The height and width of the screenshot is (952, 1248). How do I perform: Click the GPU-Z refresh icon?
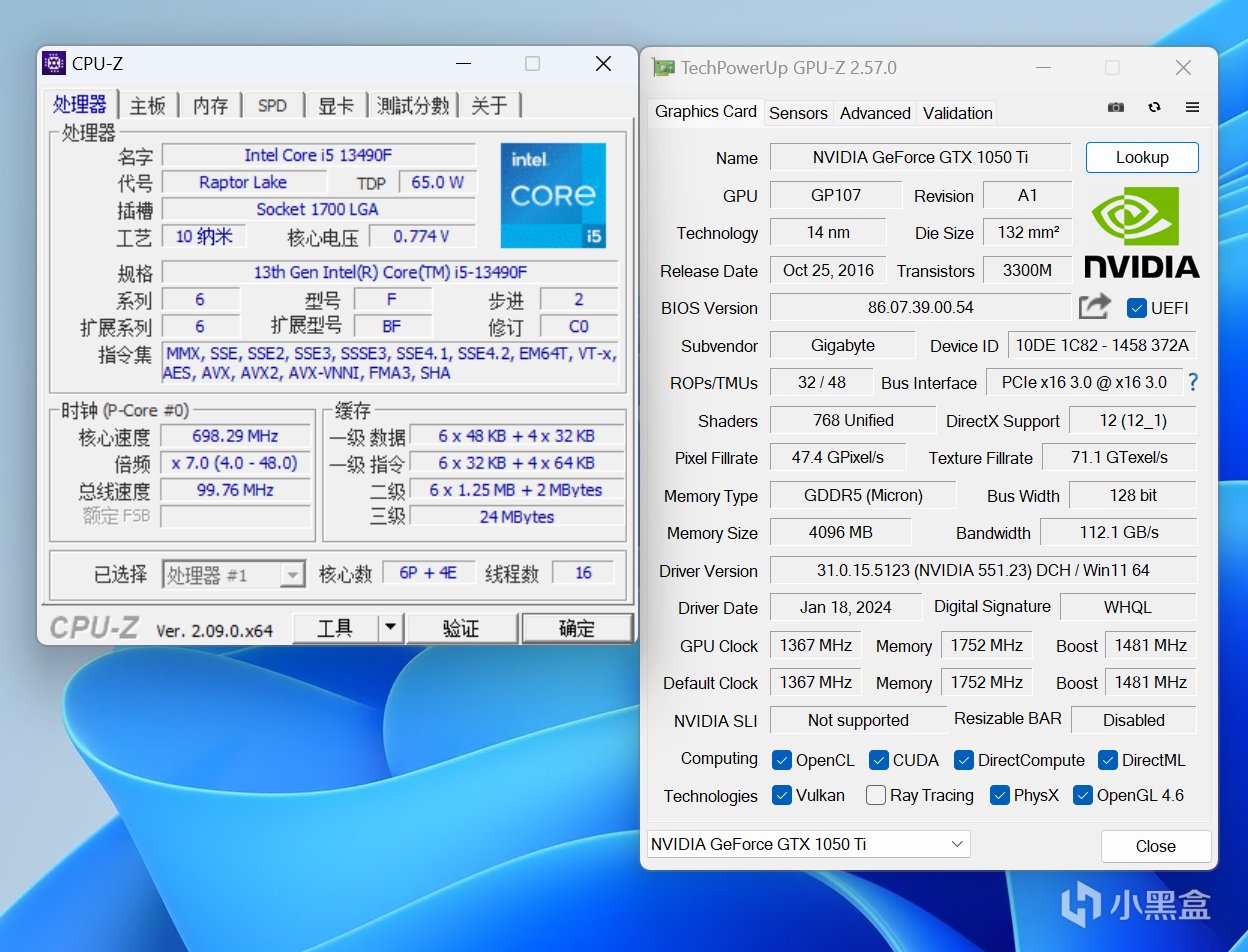pyautogui.click(x=1154, y=107)
